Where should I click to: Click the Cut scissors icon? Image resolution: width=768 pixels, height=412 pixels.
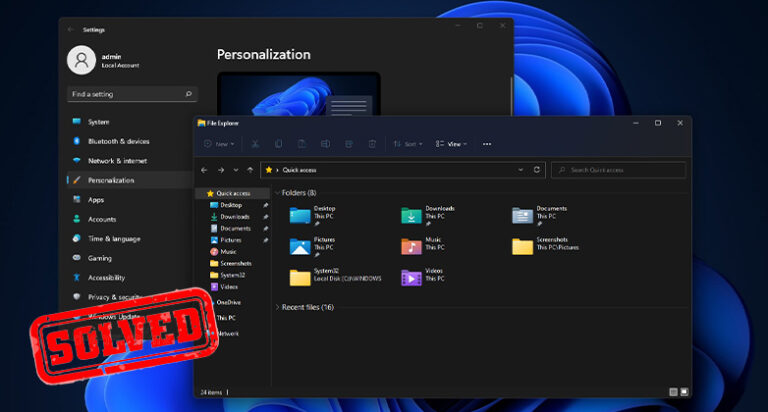coord(255,144)
